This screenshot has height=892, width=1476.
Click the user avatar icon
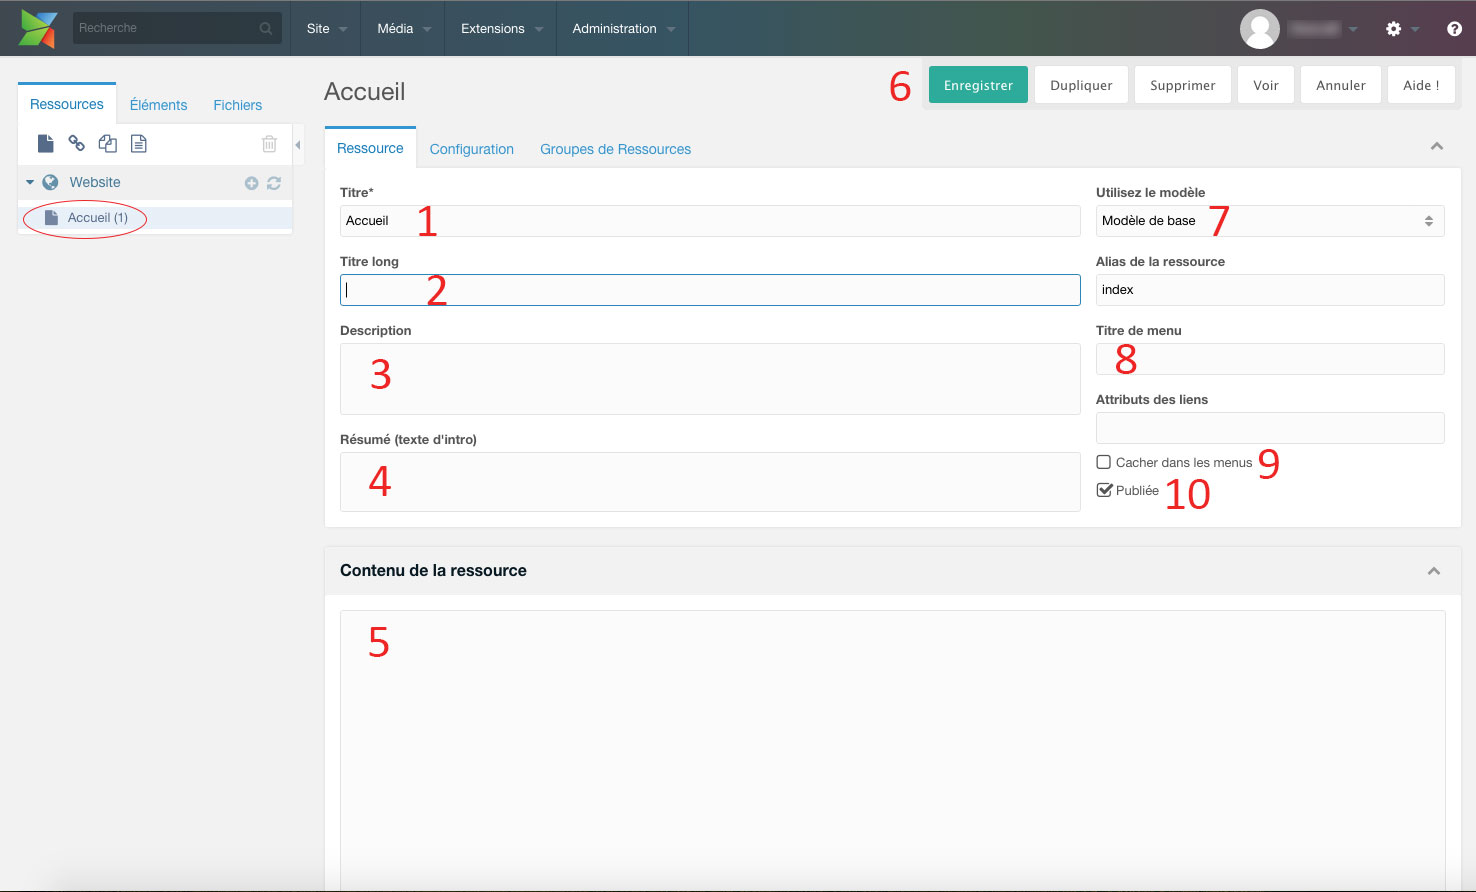click(x=1260, y=29)
